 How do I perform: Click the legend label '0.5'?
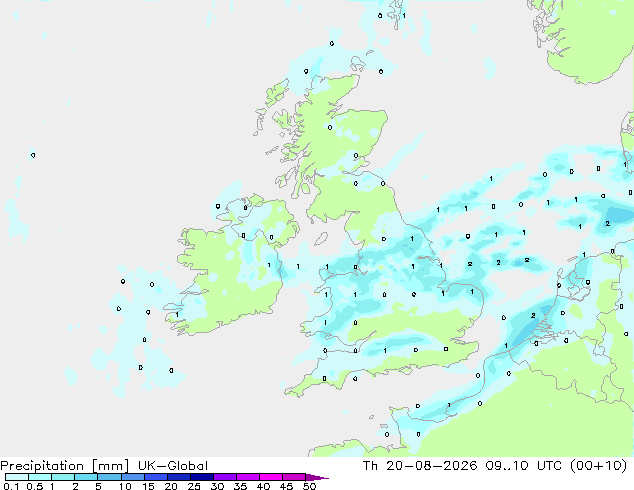(x=34, y=486)
